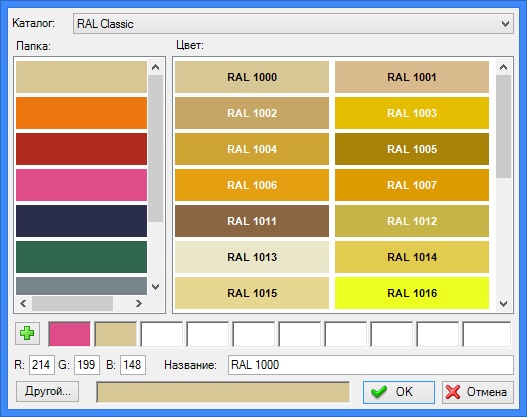Choose color RAL 1014

click(412, 257)
